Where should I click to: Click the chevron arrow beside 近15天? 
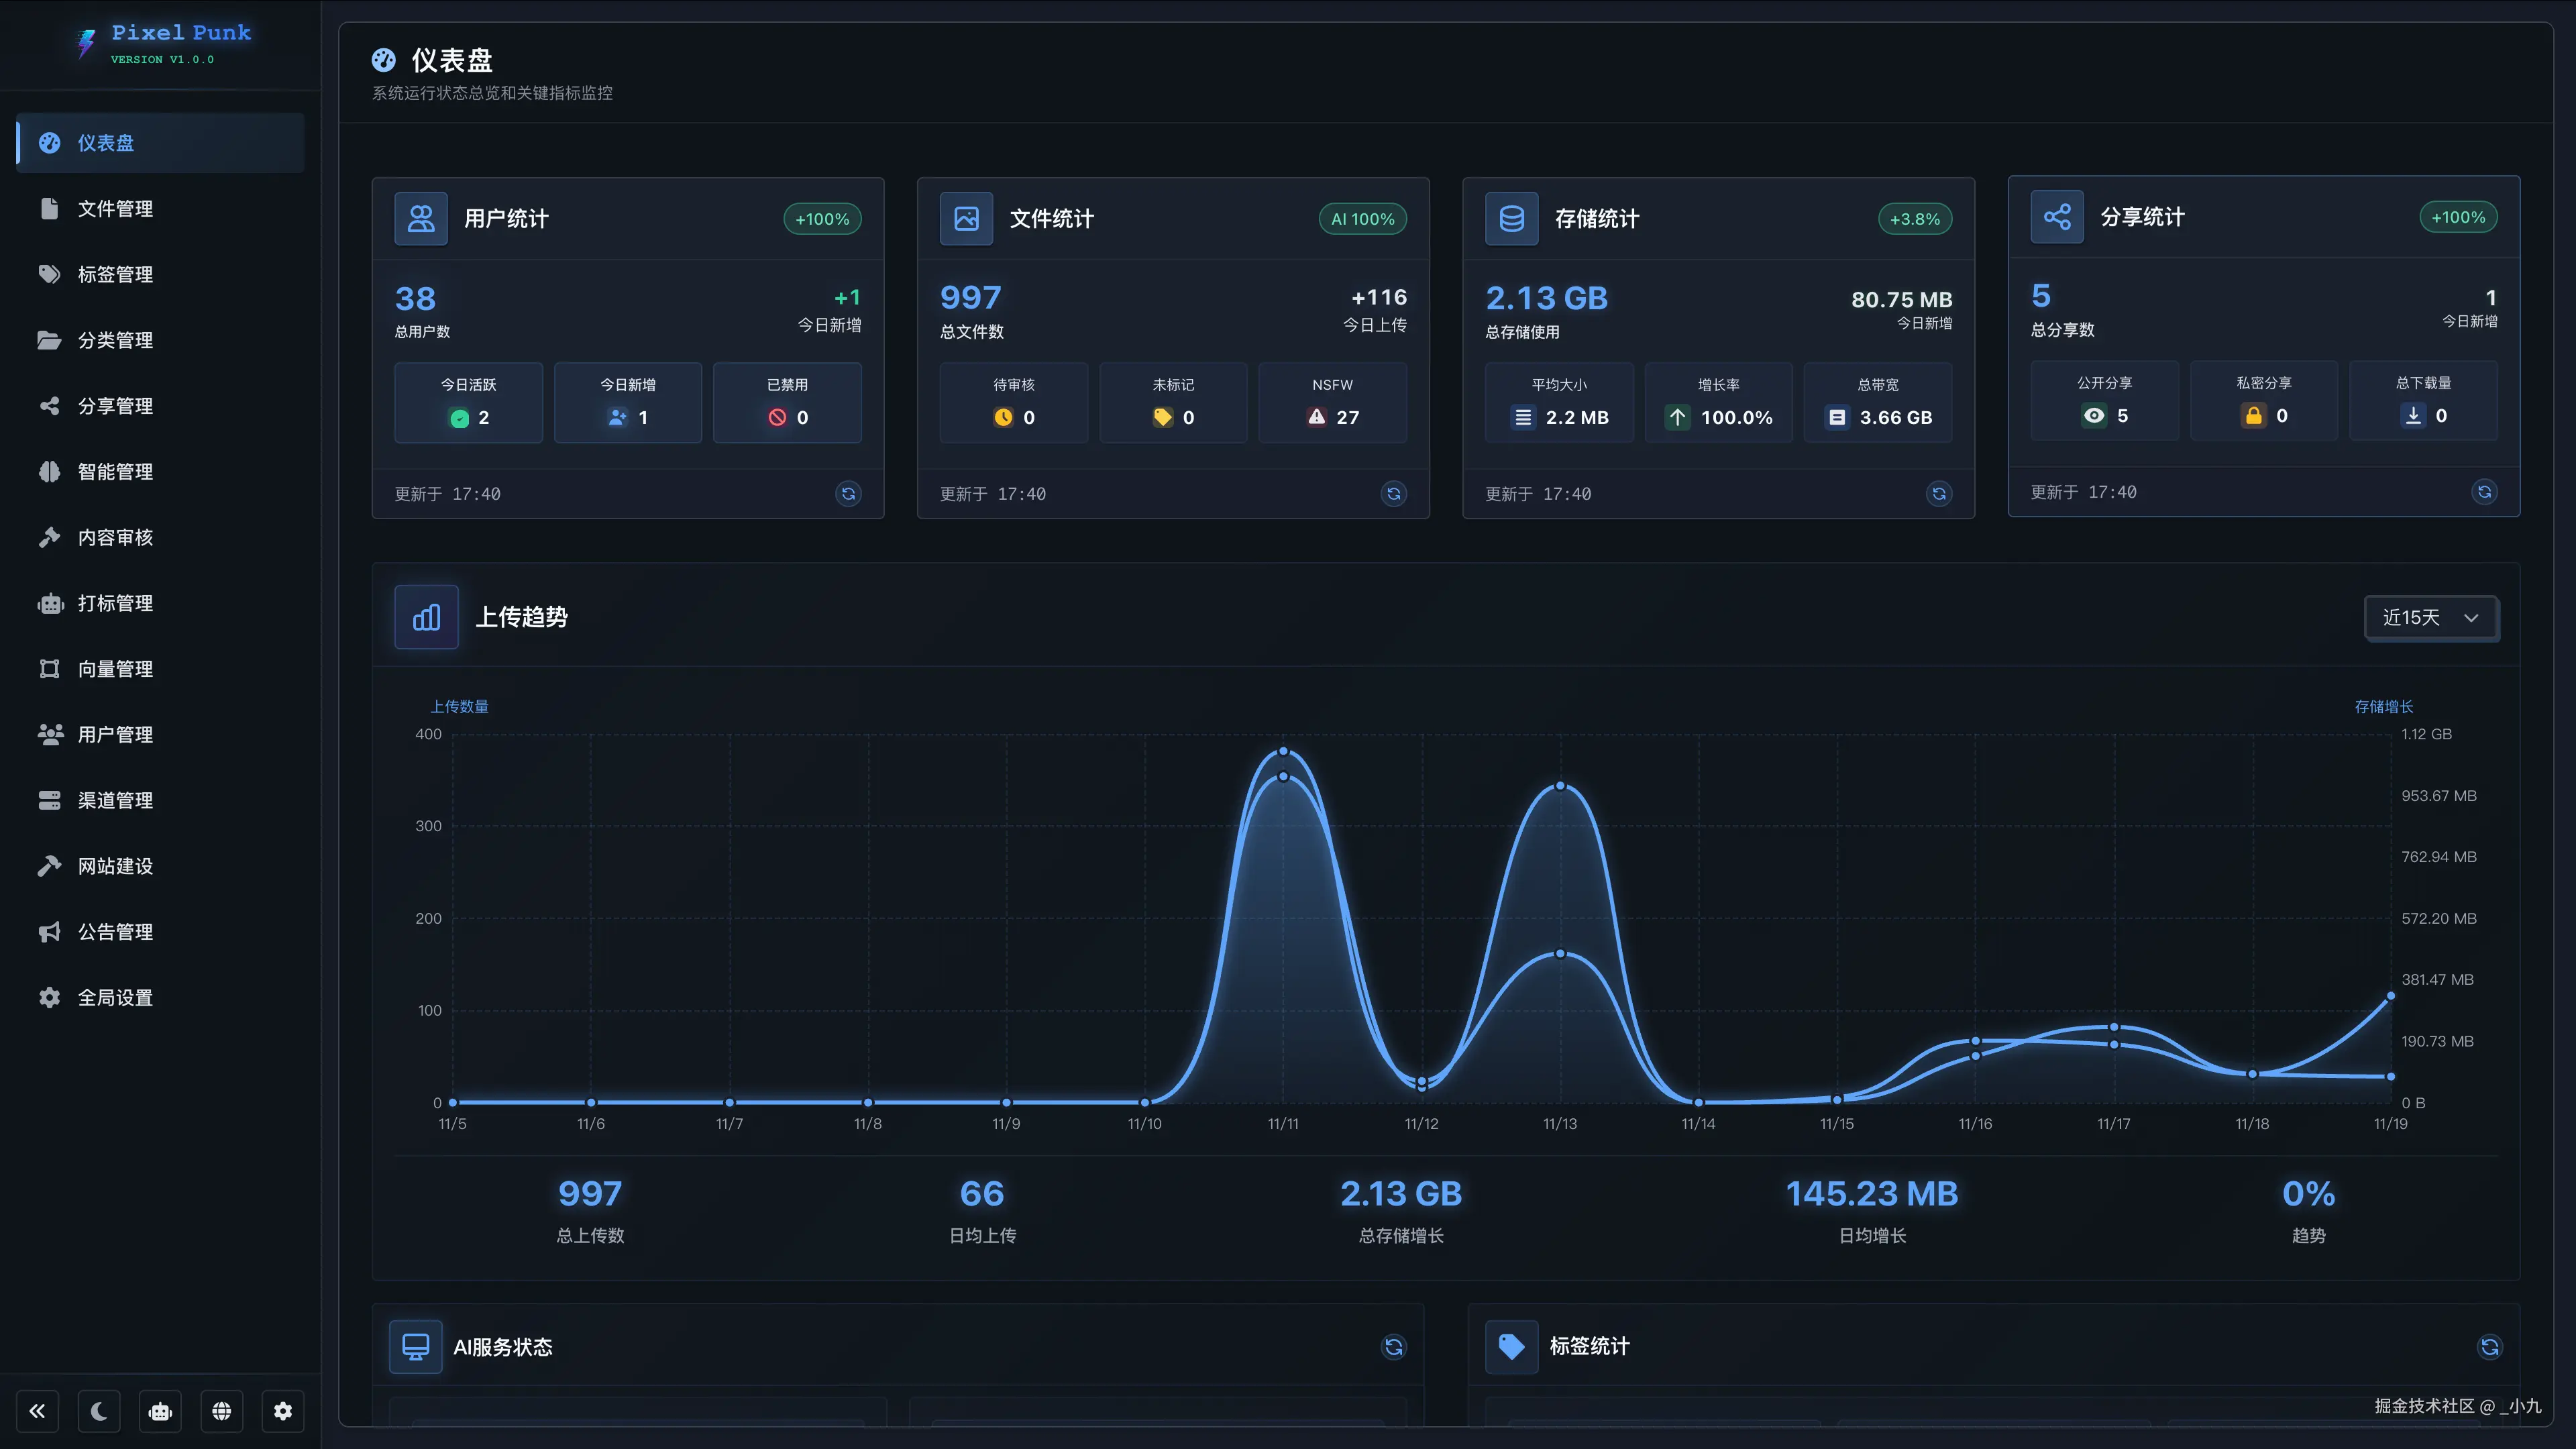[x=2471, y=618]
